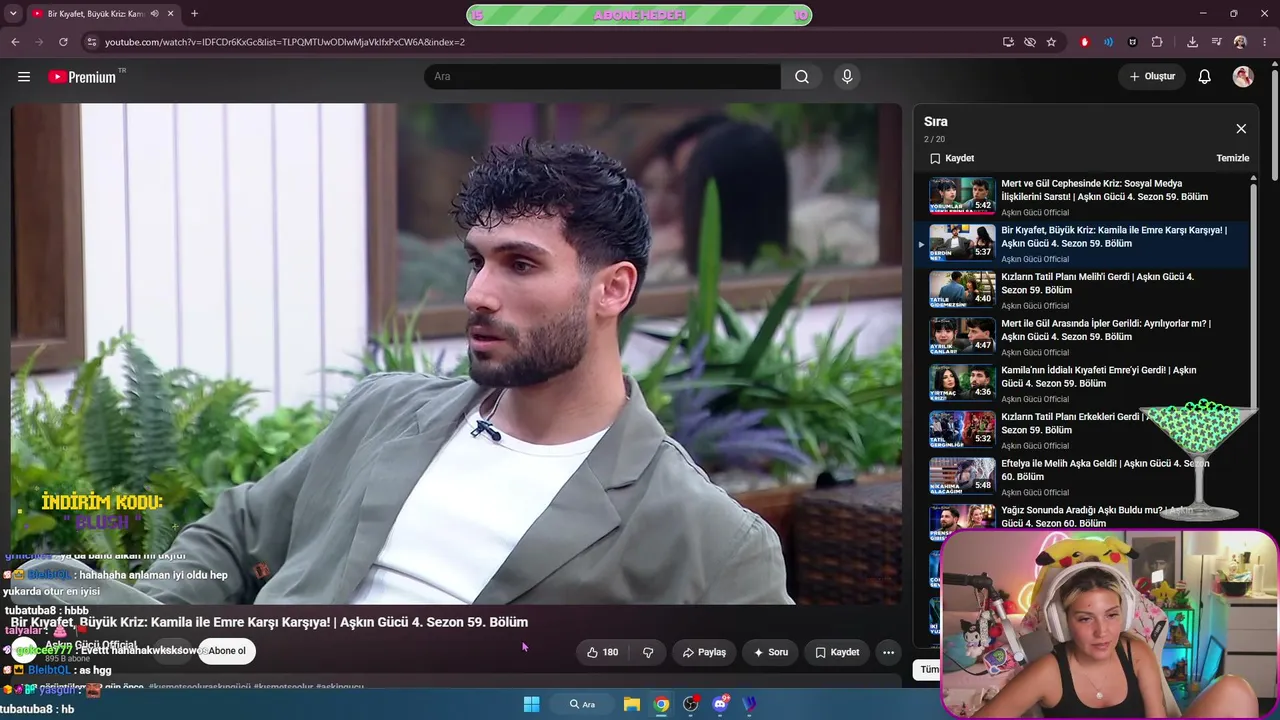Play queue video 'Mert ve Gül Cephesinde Kriz'

click(x=1082, y=197)
